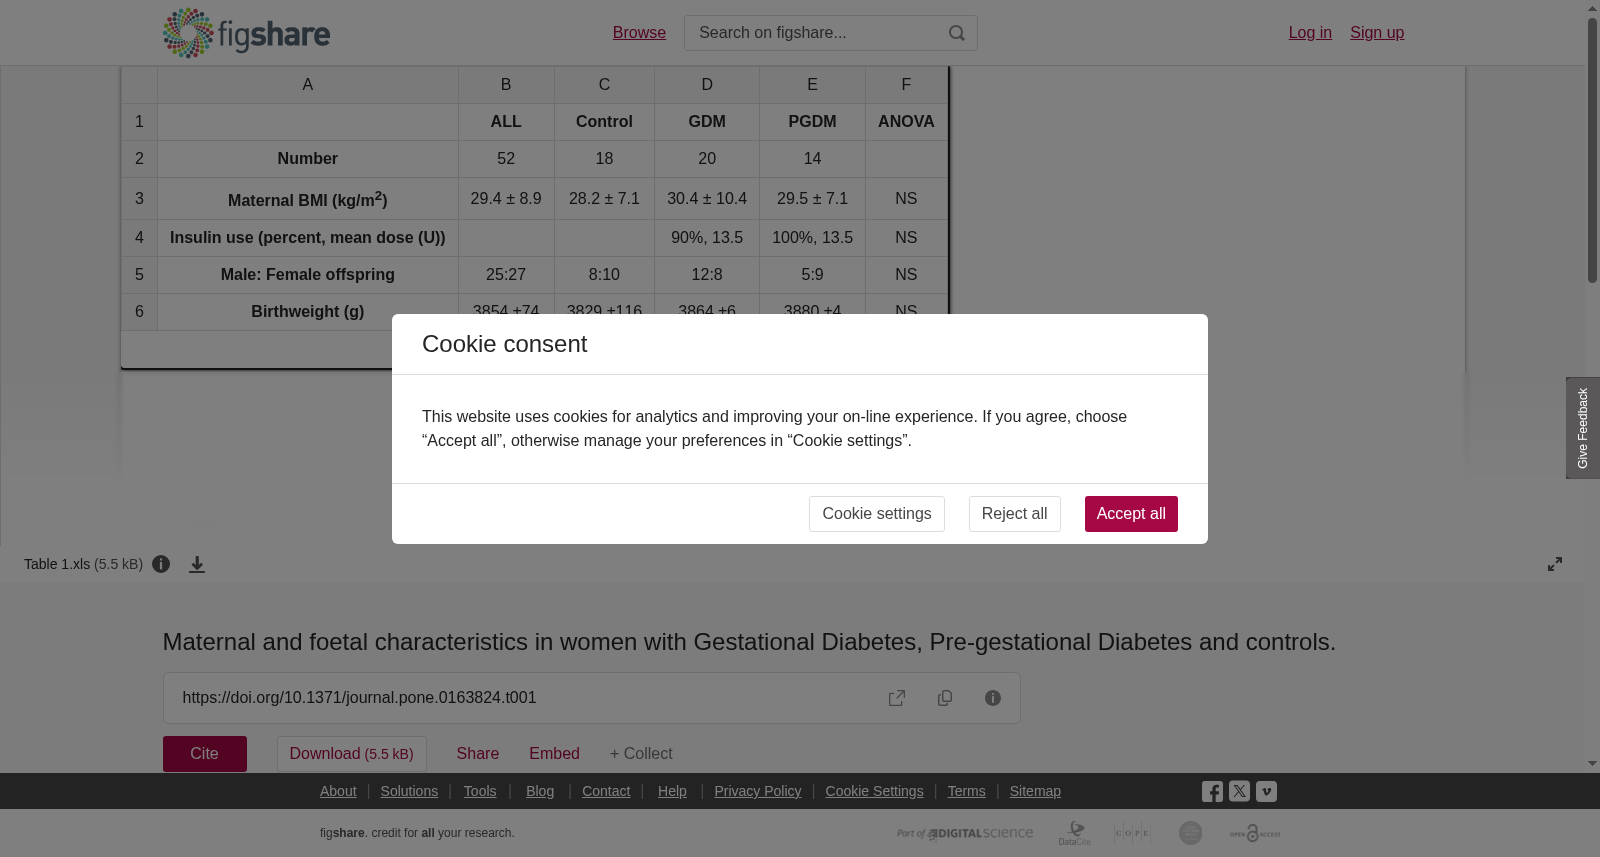1600x857 pixels.
Task: Click the figshare logo
Action: (246, 33)
